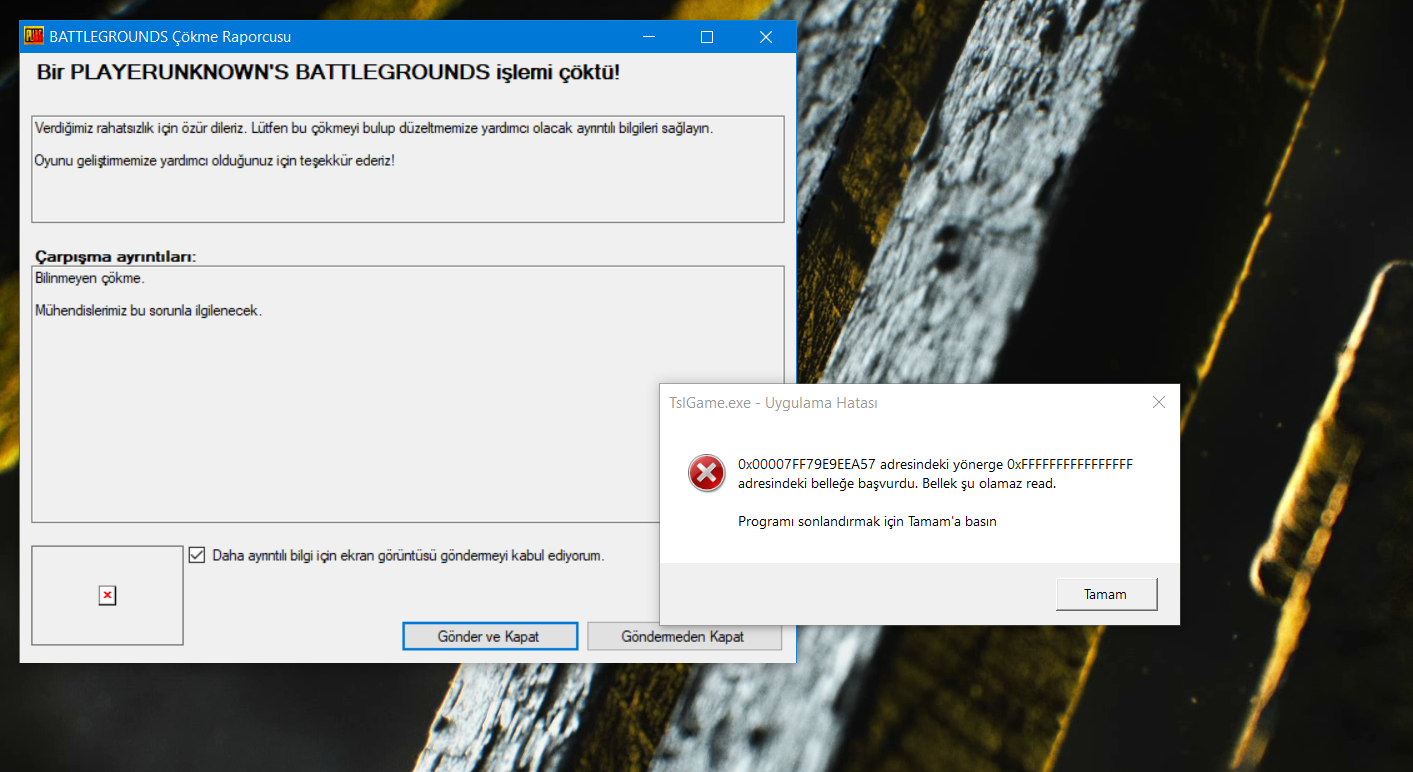Screen dimensions: 1413x772
Task: Click the 'Verdiğimiz rahatsızlık için özür dileriz' line
Action: tap(374, 128)
